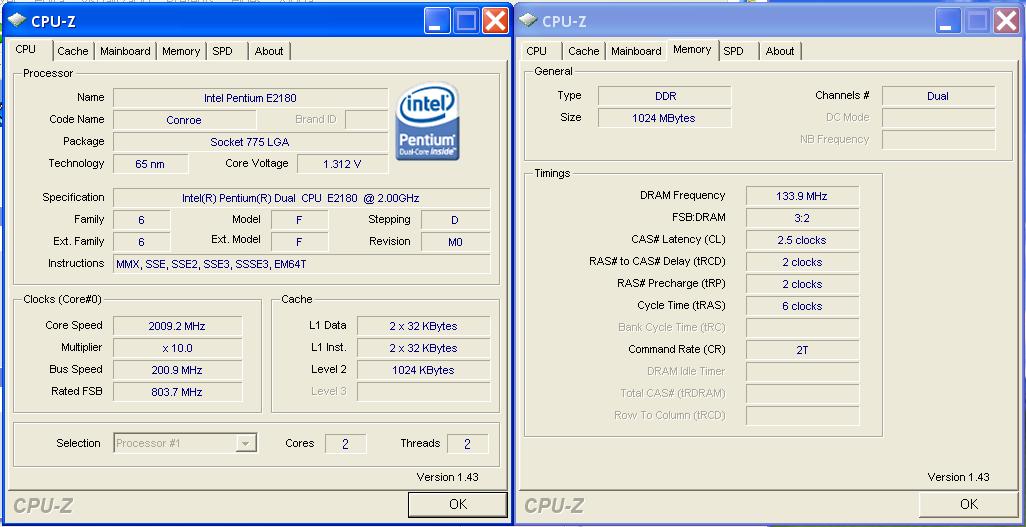Click the Rated FSB value '803.7 MHz'
The width and height of the screenshot is (1026, 527).
click(177, 392)
